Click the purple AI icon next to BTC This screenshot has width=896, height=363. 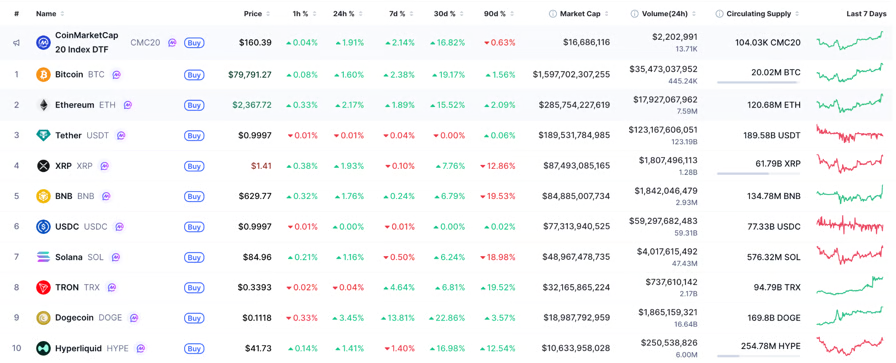(x=117, y=74)
